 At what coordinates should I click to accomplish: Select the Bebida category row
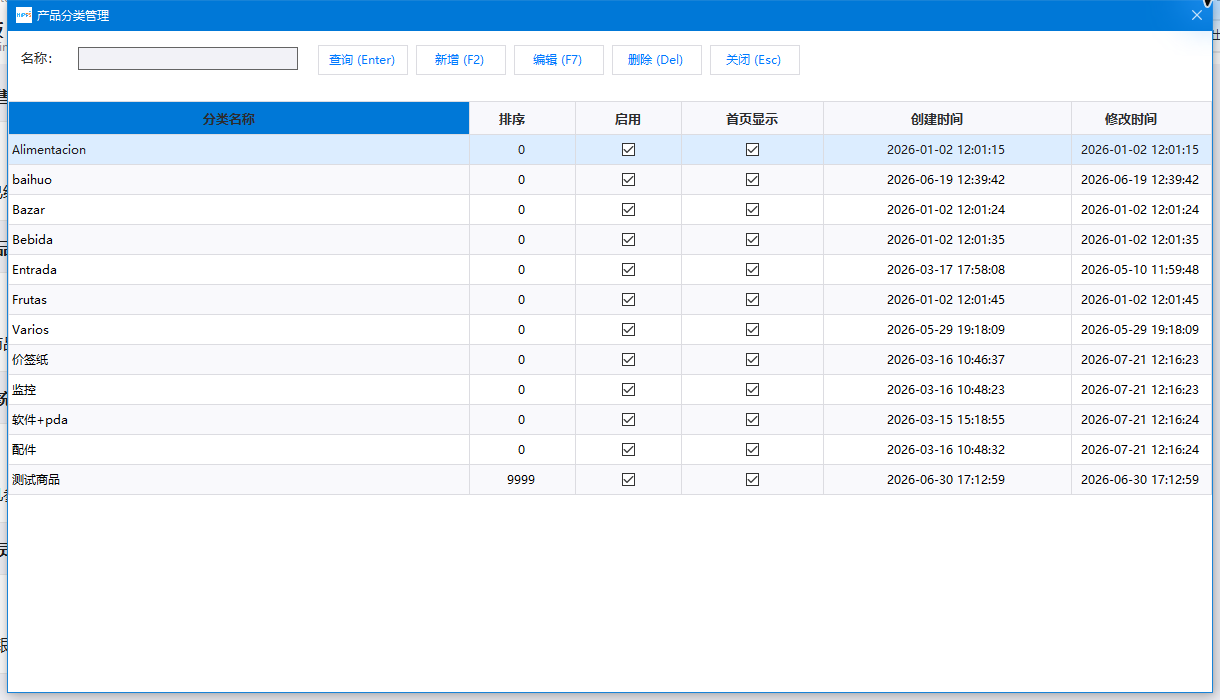610,240
